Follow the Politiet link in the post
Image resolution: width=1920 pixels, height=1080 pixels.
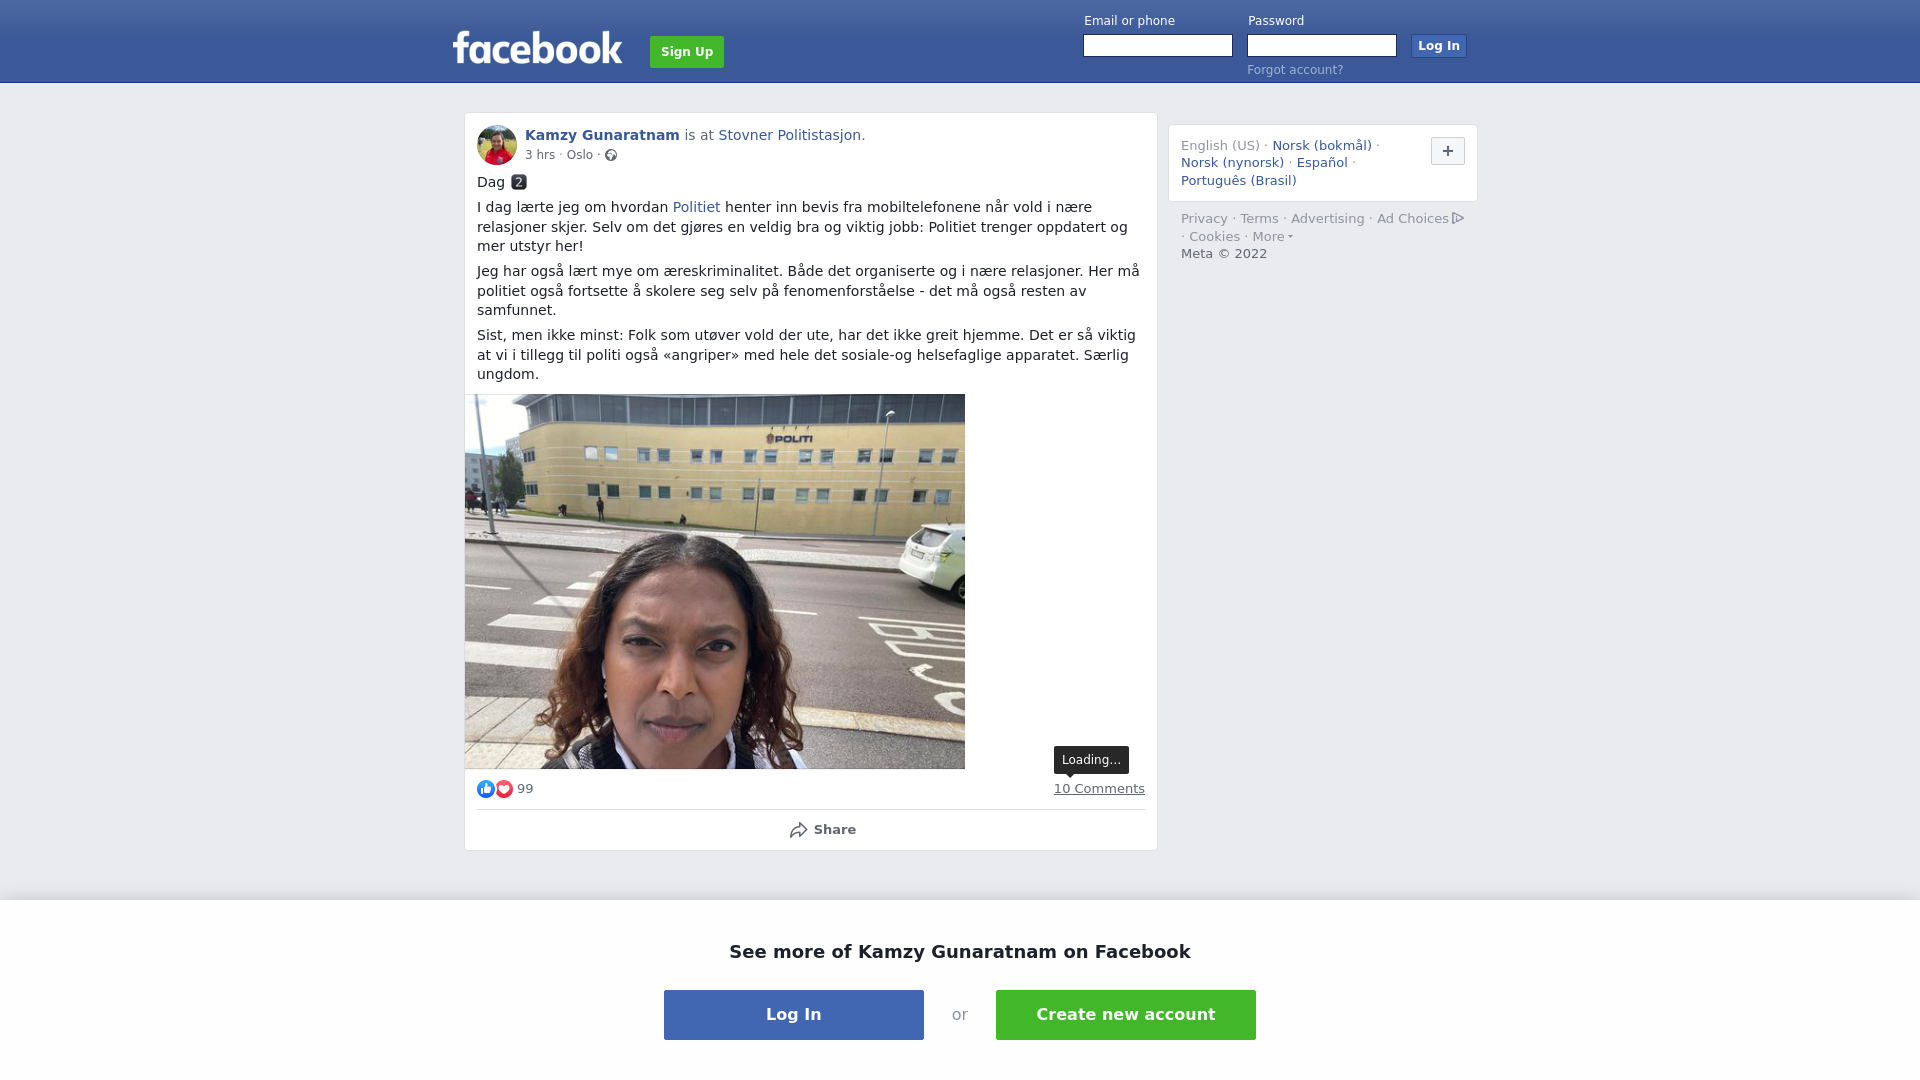(696, 207)
